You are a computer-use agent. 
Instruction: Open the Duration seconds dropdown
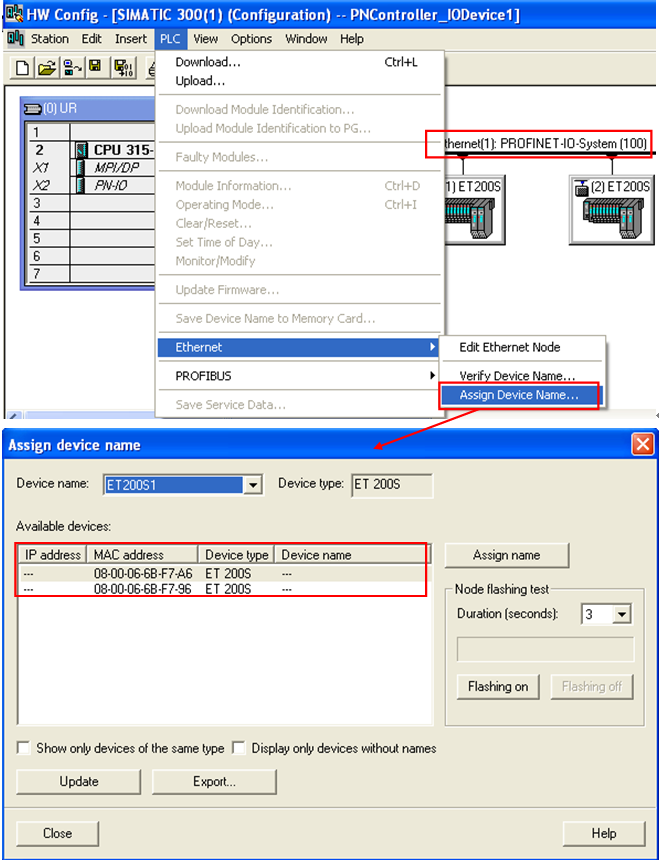point(622,614)
